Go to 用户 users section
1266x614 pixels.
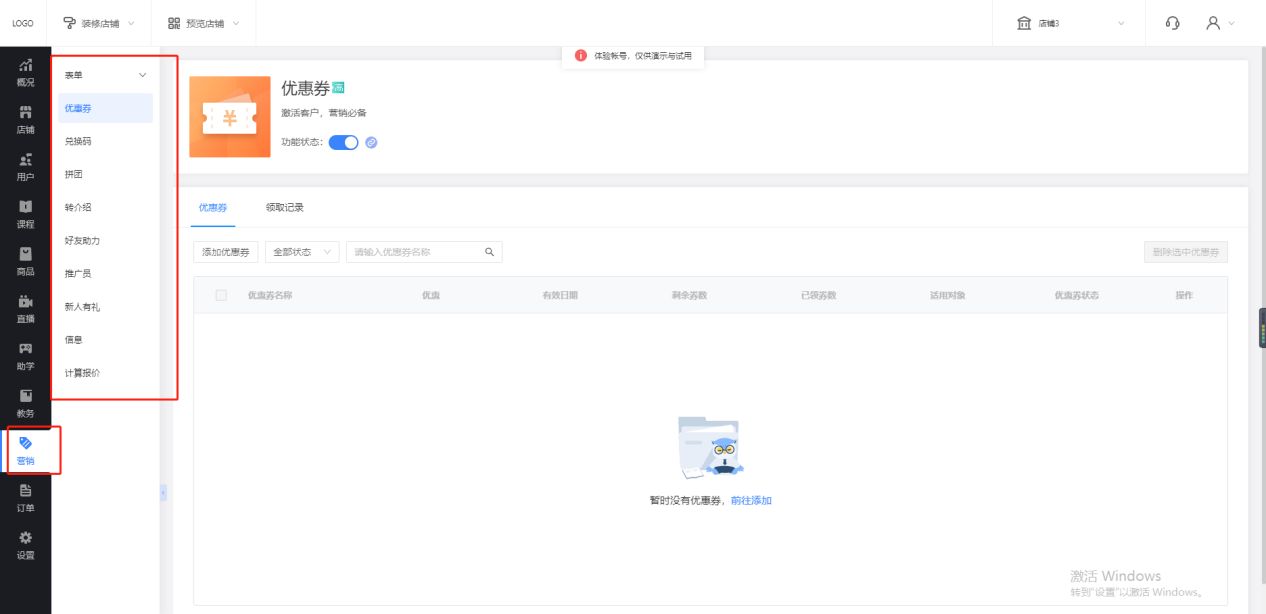click(25, 166)
